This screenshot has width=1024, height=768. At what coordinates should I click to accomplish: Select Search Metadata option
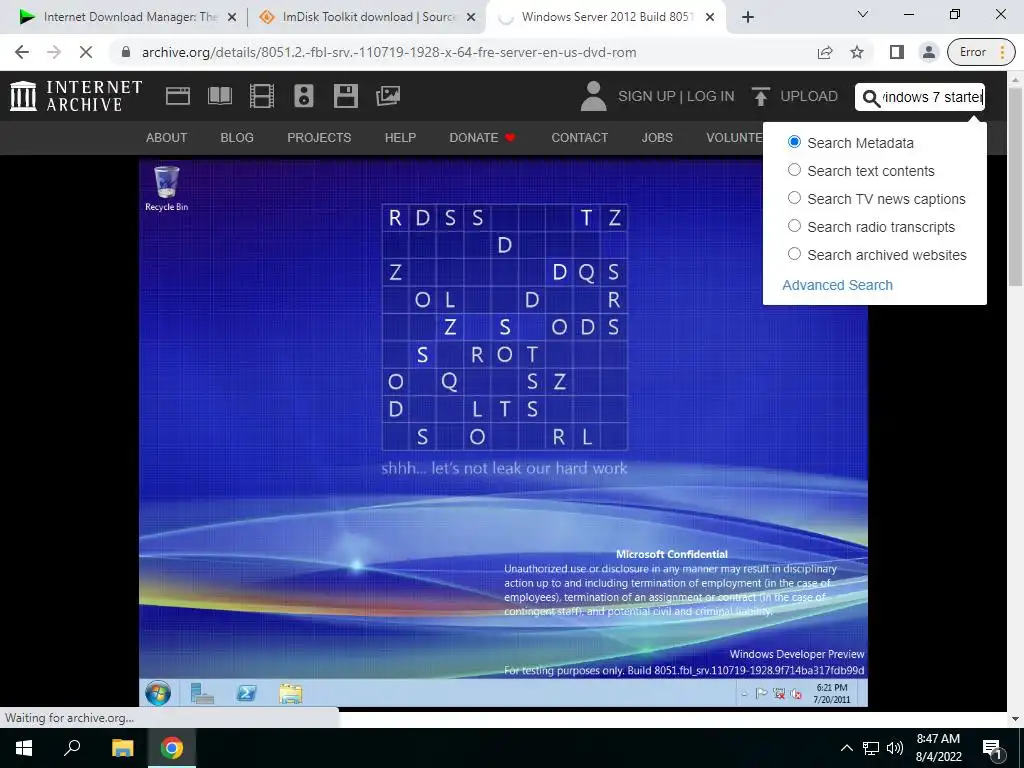tap(794, 142)
